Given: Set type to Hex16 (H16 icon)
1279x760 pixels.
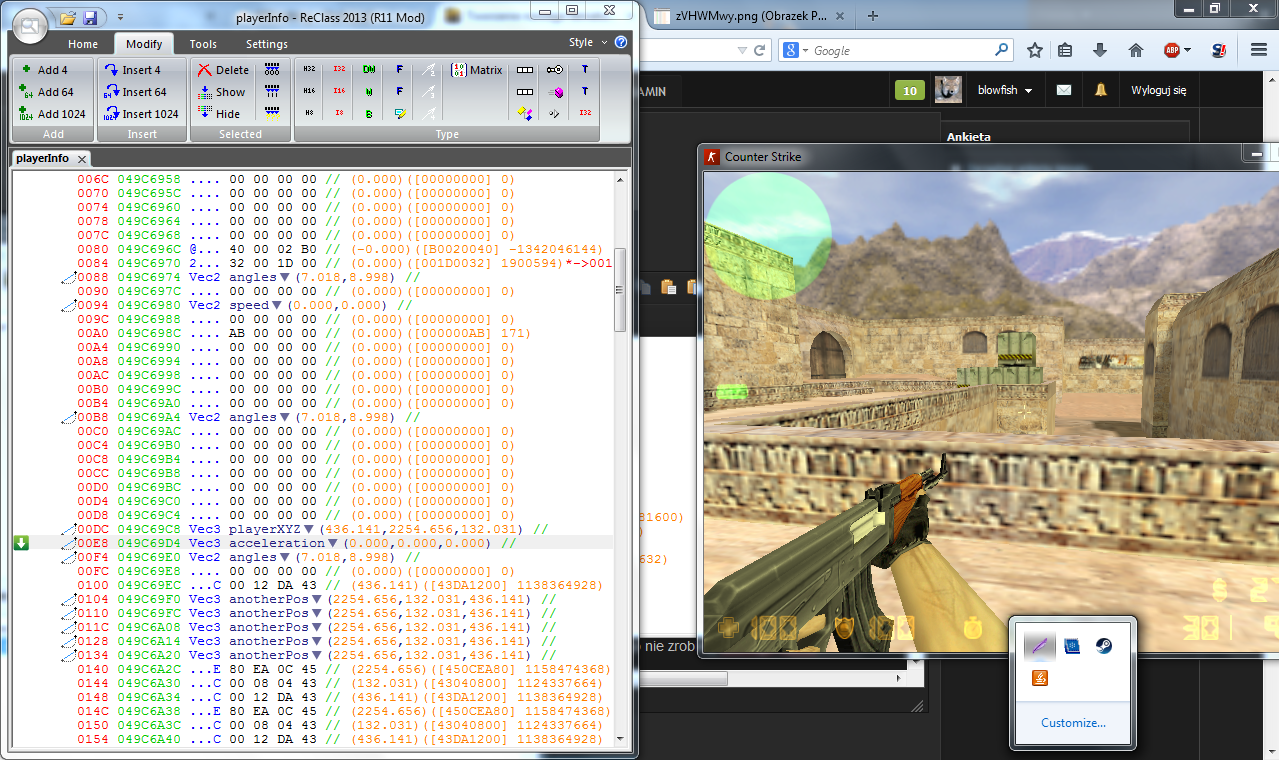Looking at the screenshot, I should pos(309,91).
